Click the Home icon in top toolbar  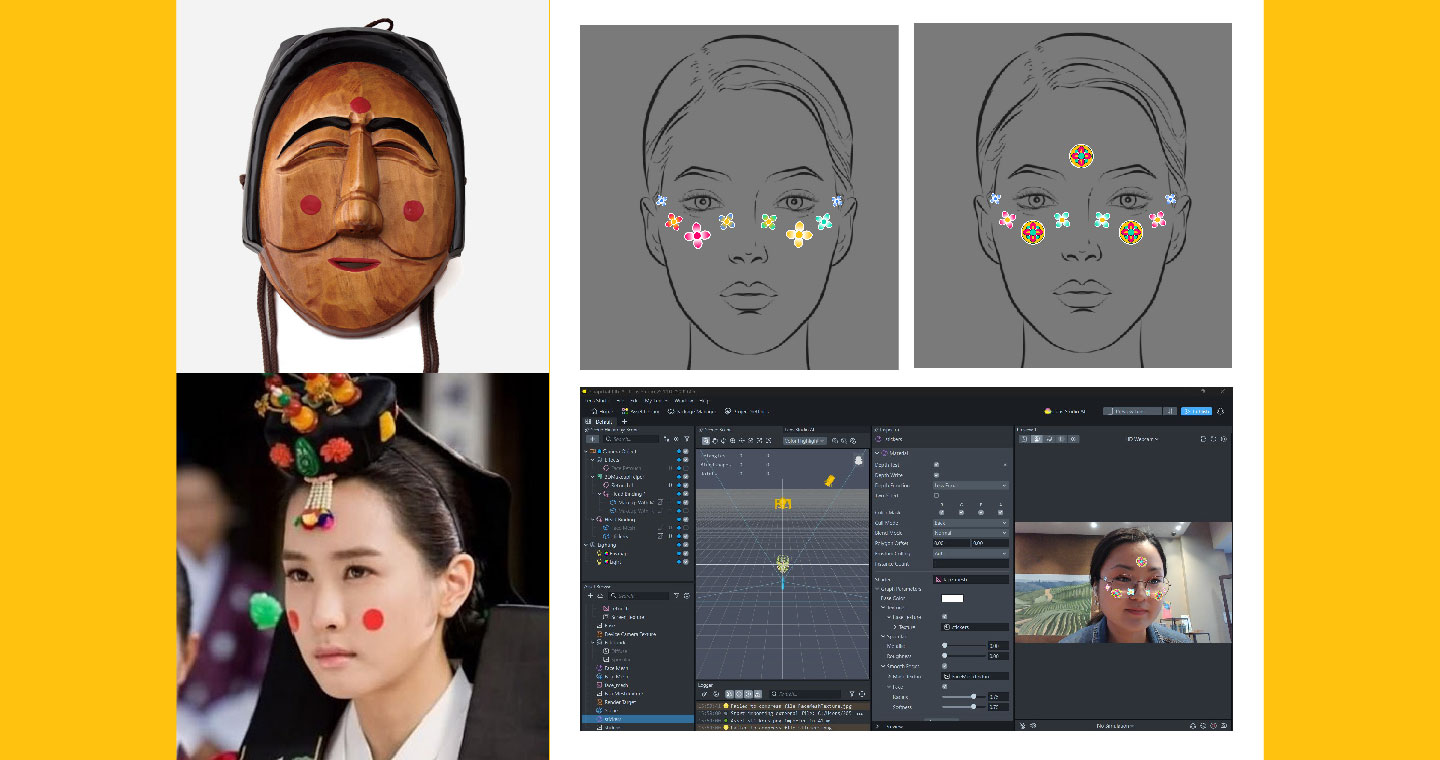pos(595,411)
